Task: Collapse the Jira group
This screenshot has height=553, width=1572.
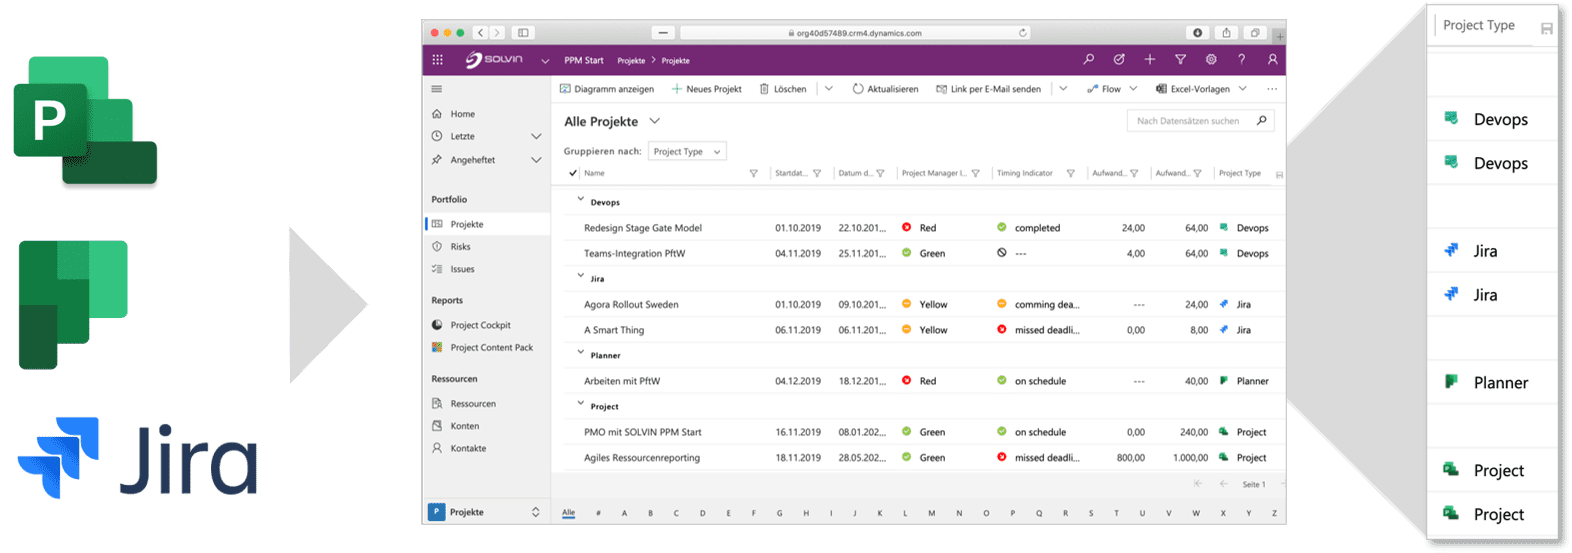Action: pos(580,277)
